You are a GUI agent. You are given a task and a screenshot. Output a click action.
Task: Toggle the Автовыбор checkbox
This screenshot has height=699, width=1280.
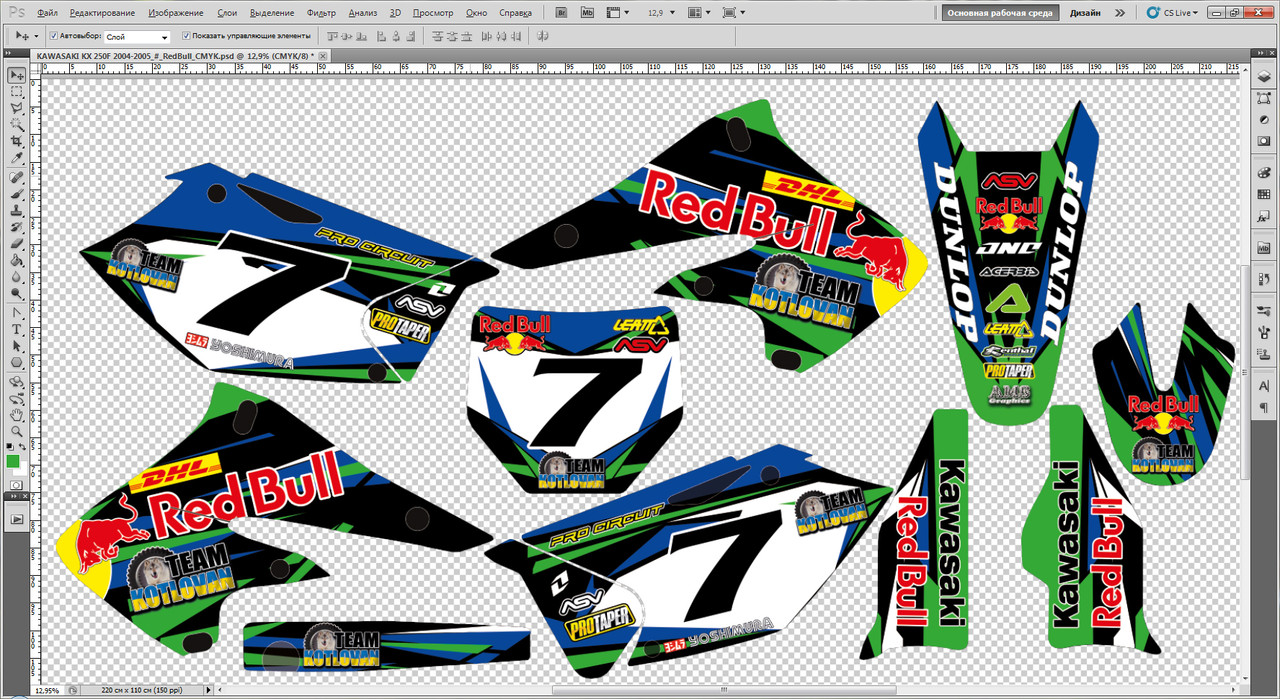[x=54, y=36]
